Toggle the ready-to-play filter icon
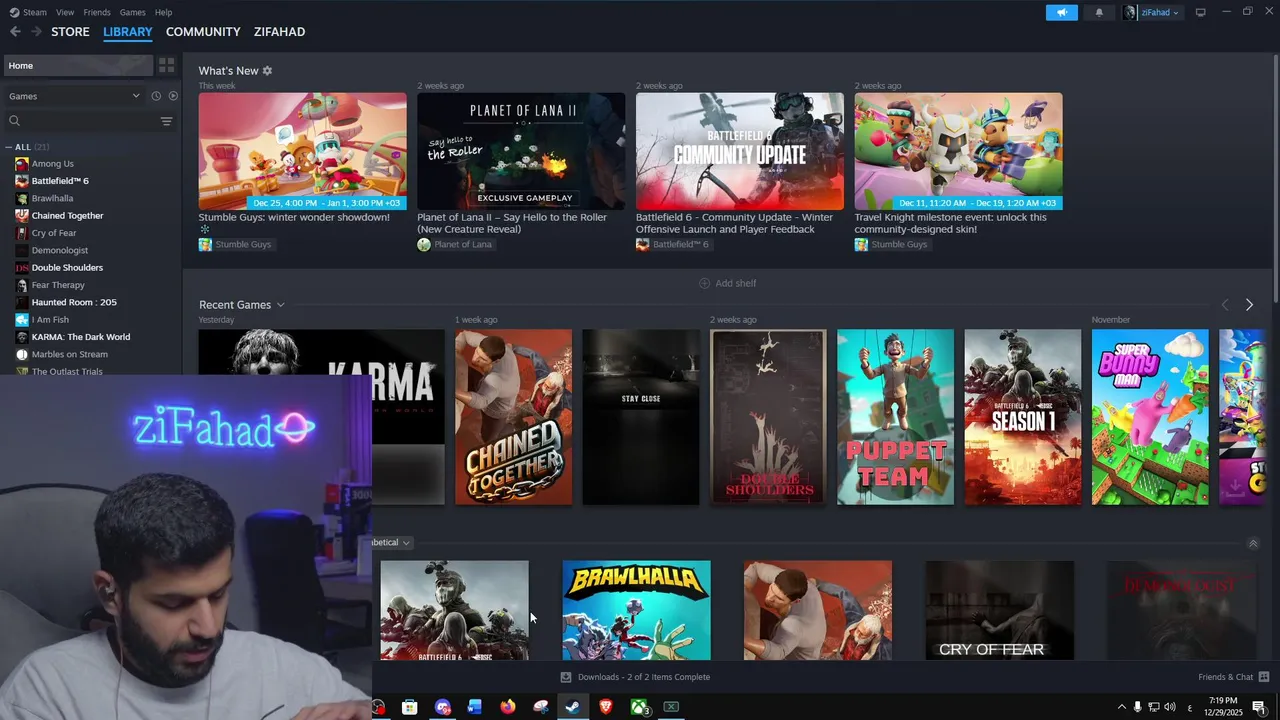This screenshot has width=1280, height=720. click(173, 96)
